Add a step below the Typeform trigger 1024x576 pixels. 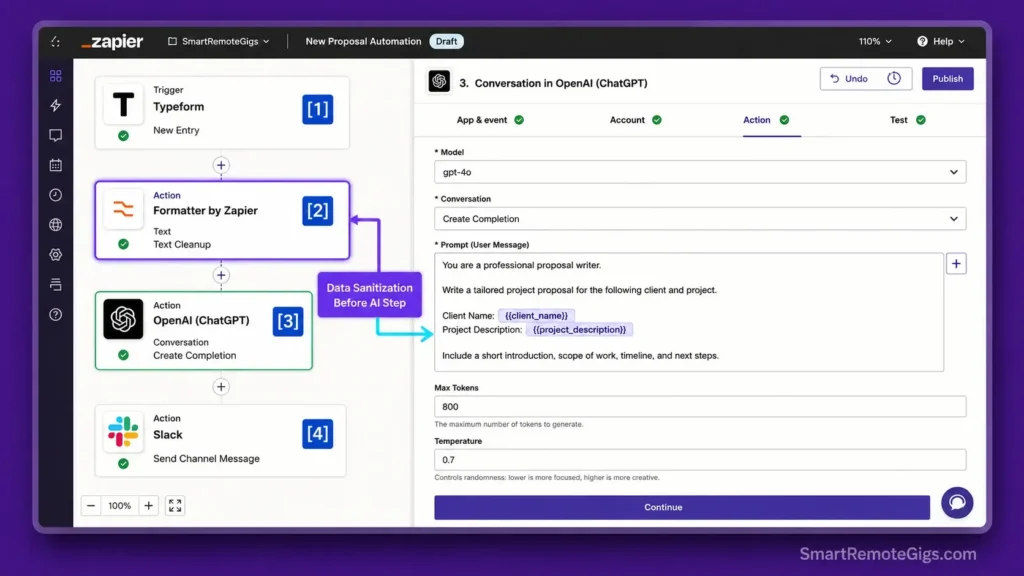pyautogui.click(x=221, y=165)
